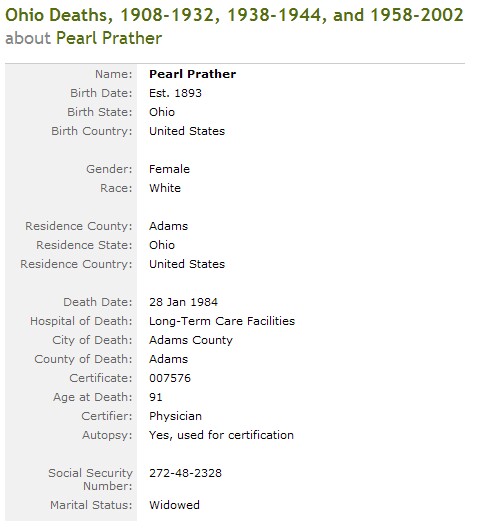Click the Female gender value
The image size is (479, 530).
tap(169, 169)
